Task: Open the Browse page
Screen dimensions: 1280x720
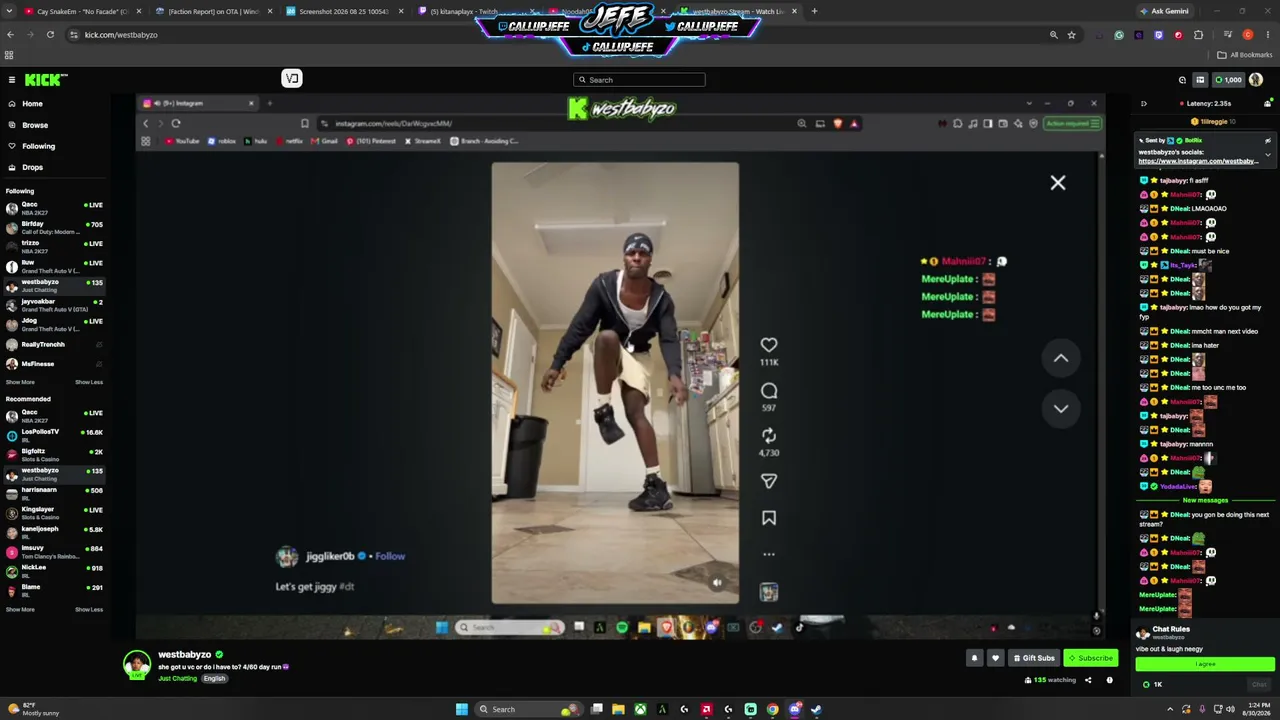Action: coord(35,125)
